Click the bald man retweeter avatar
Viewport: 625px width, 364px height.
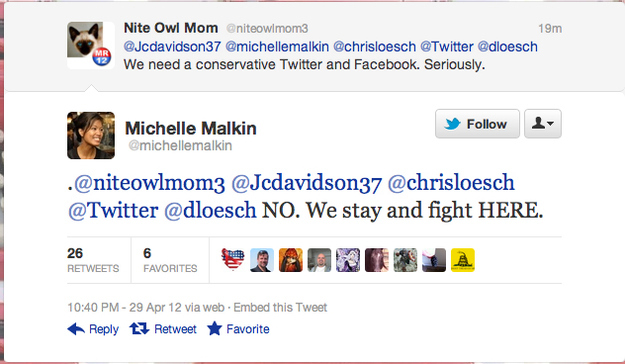click(x=319, y=260)
